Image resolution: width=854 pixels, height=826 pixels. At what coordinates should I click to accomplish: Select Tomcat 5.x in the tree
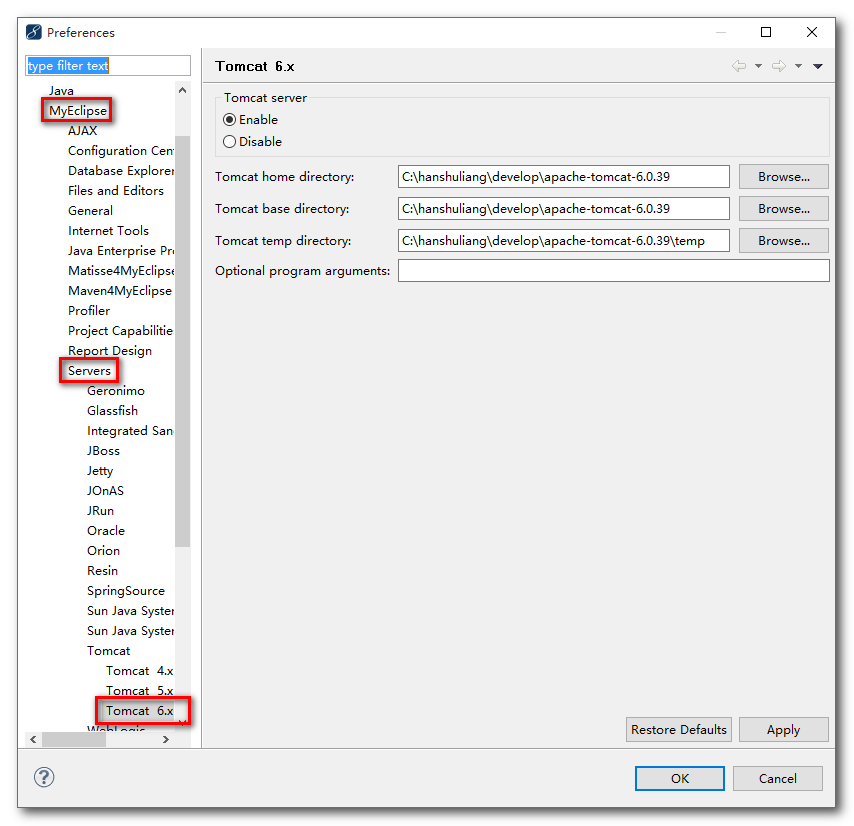(x=139, y=691)
